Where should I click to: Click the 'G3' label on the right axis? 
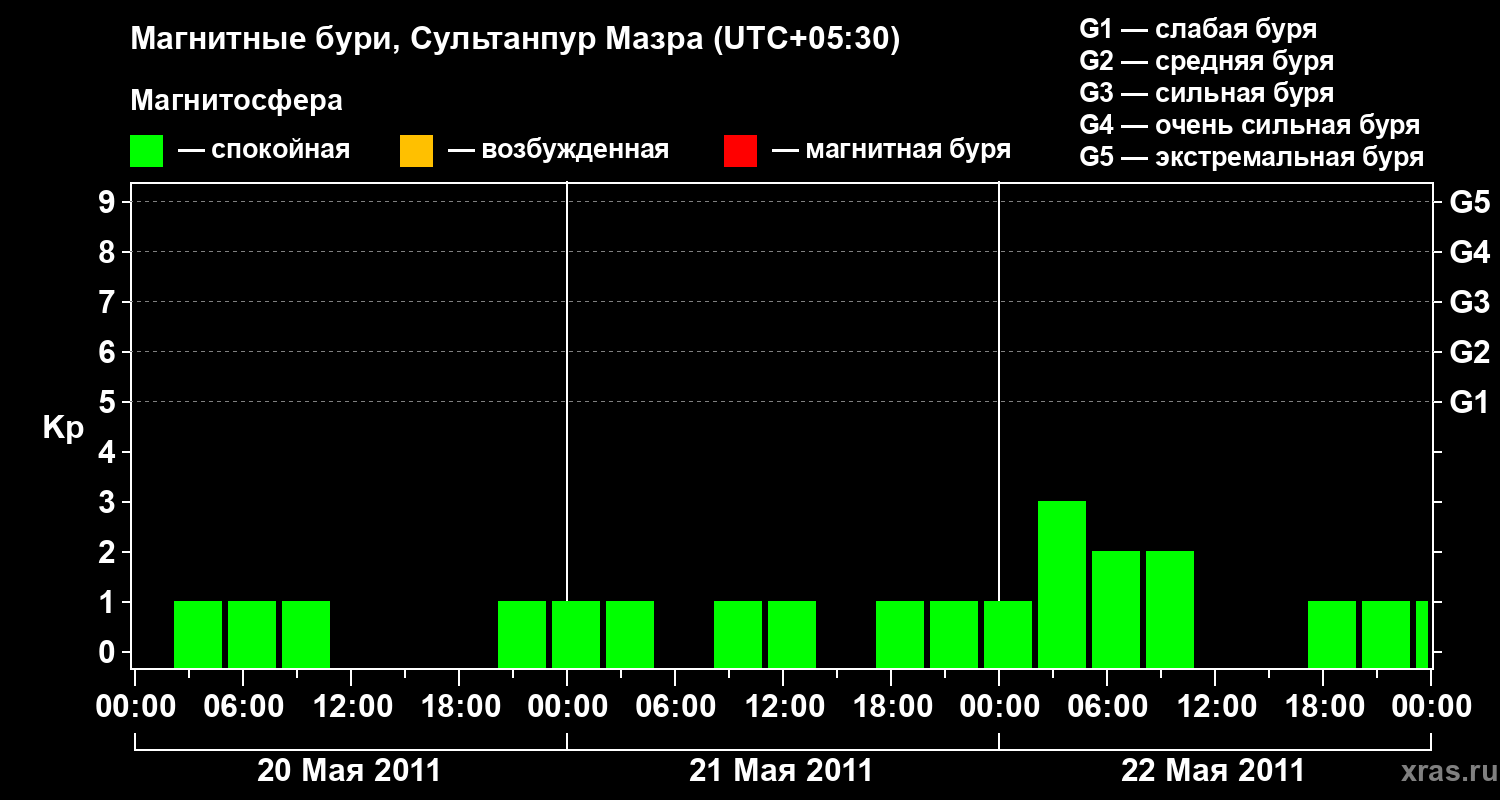pos(1470,302)
